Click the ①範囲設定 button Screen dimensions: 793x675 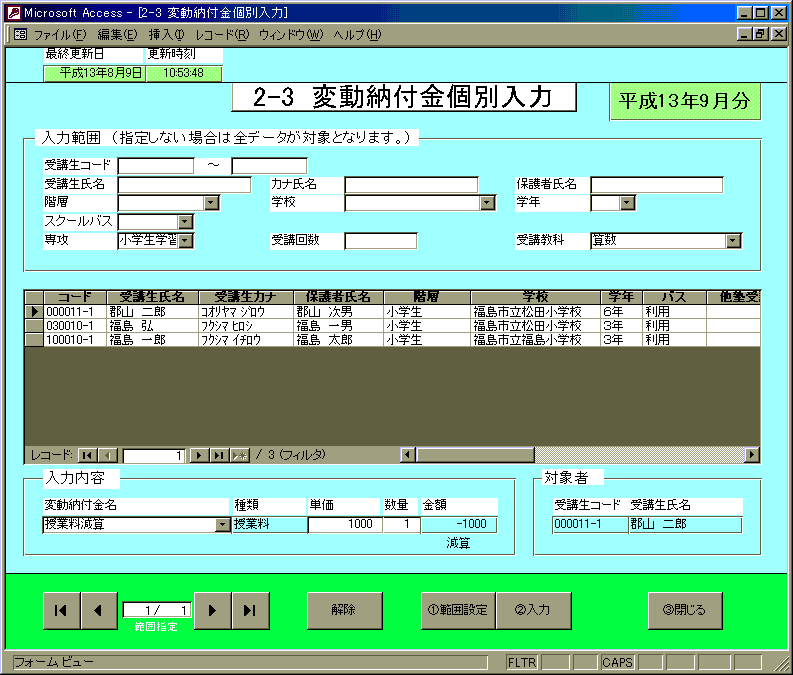point(458,610)
